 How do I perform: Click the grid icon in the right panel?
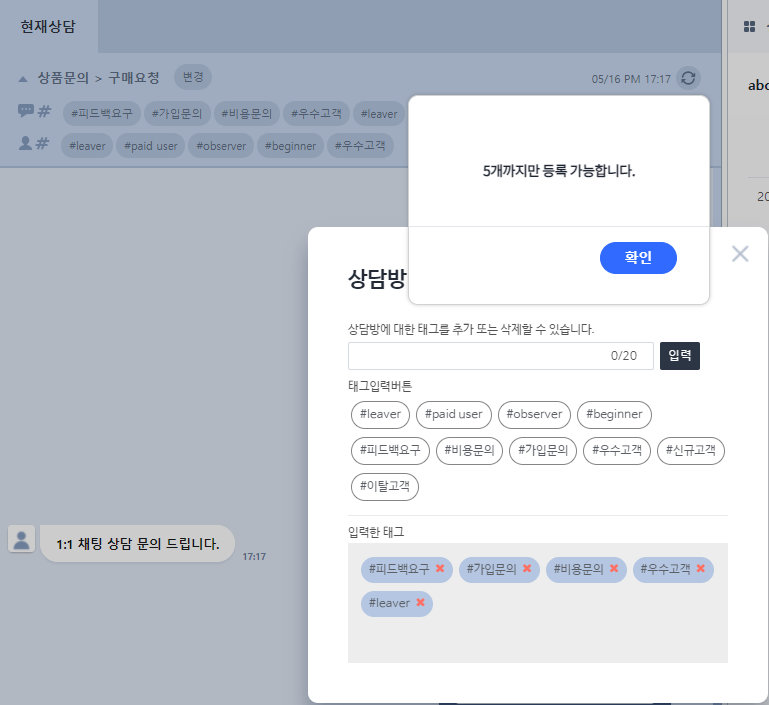(x=749, y=27)
